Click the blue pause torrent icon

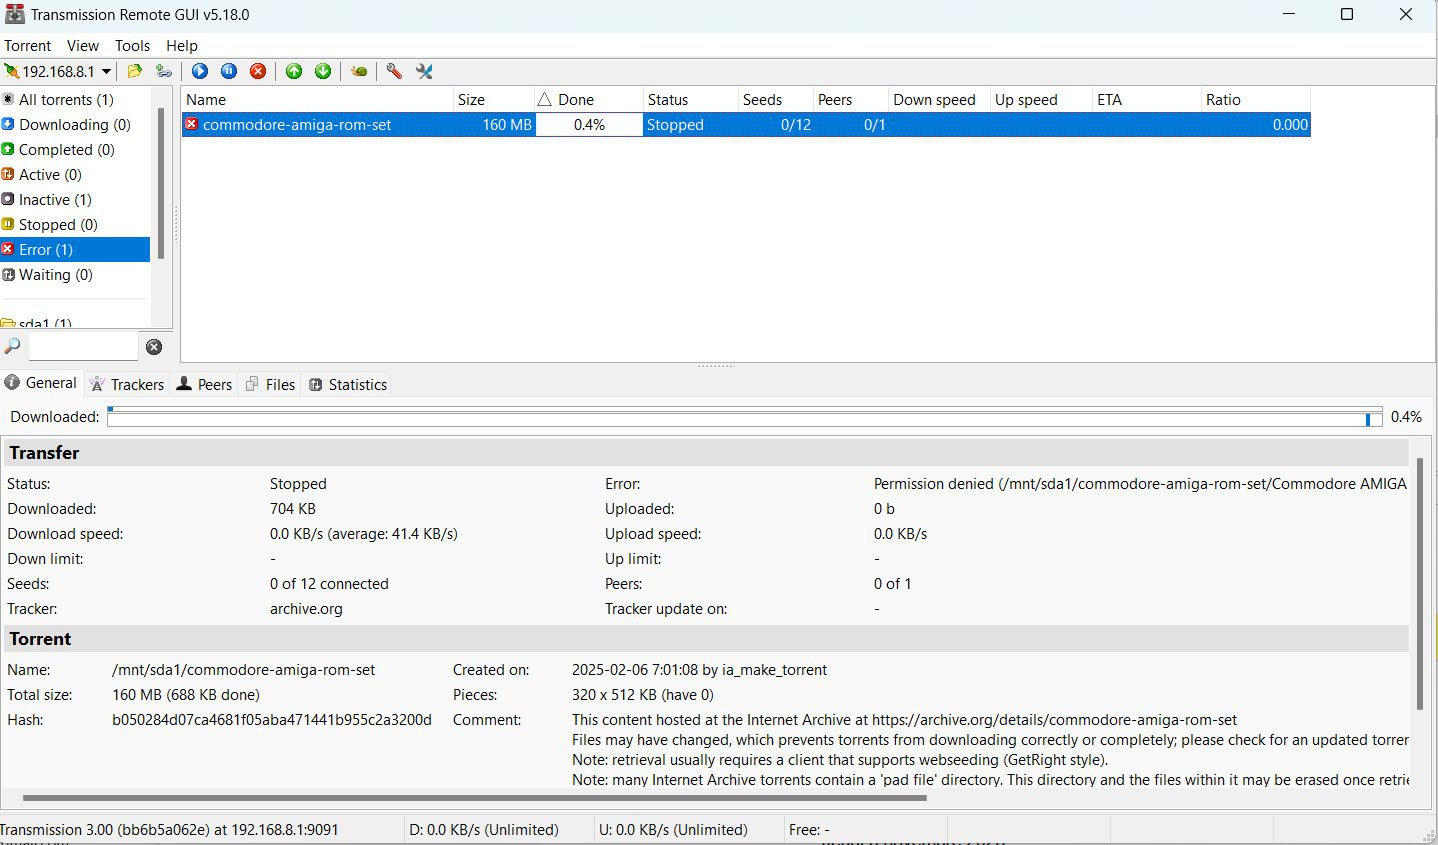229,71
